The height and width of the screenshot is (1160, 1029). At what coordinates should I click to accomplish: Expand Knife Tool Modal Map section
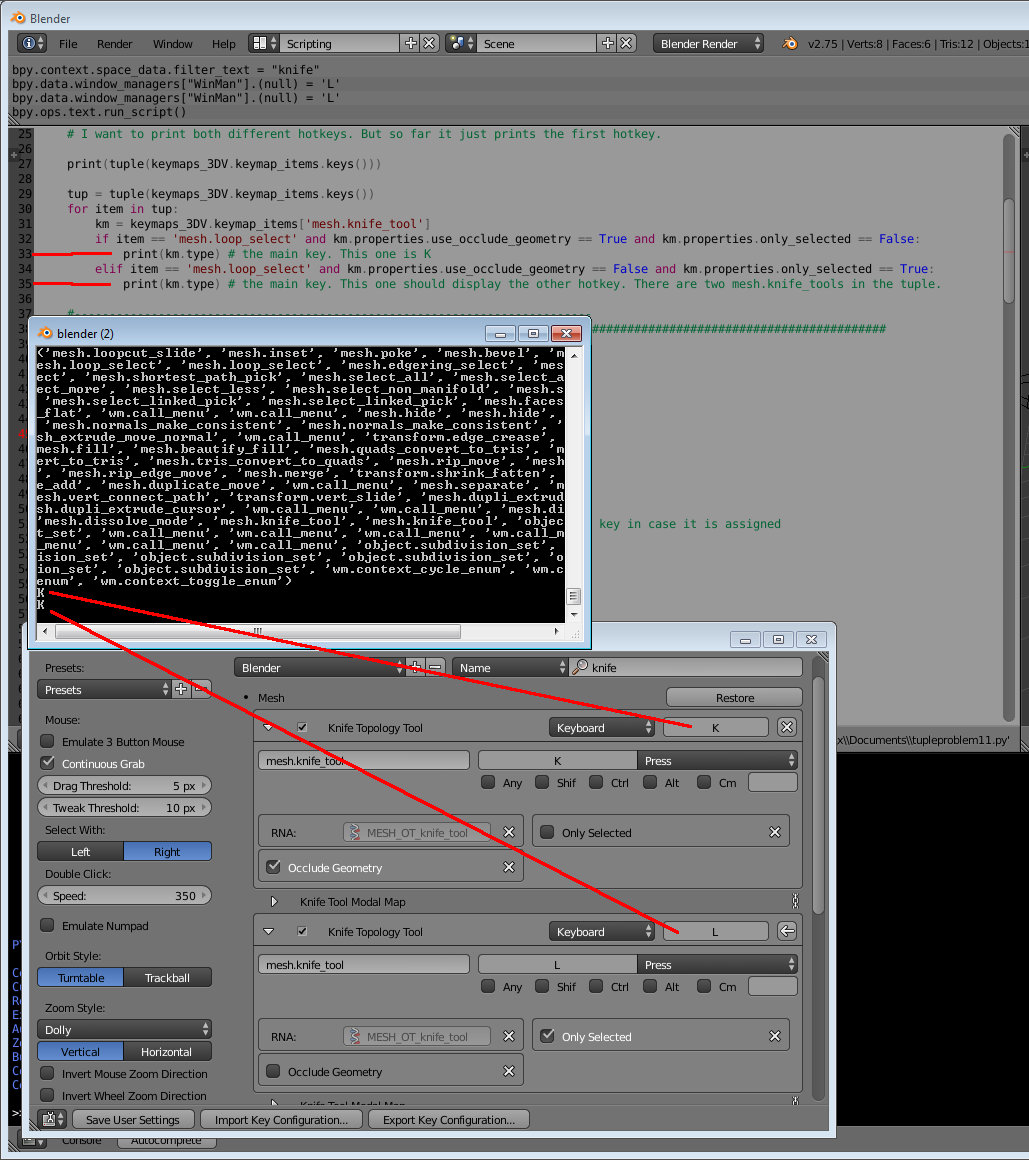coord(274,901)
